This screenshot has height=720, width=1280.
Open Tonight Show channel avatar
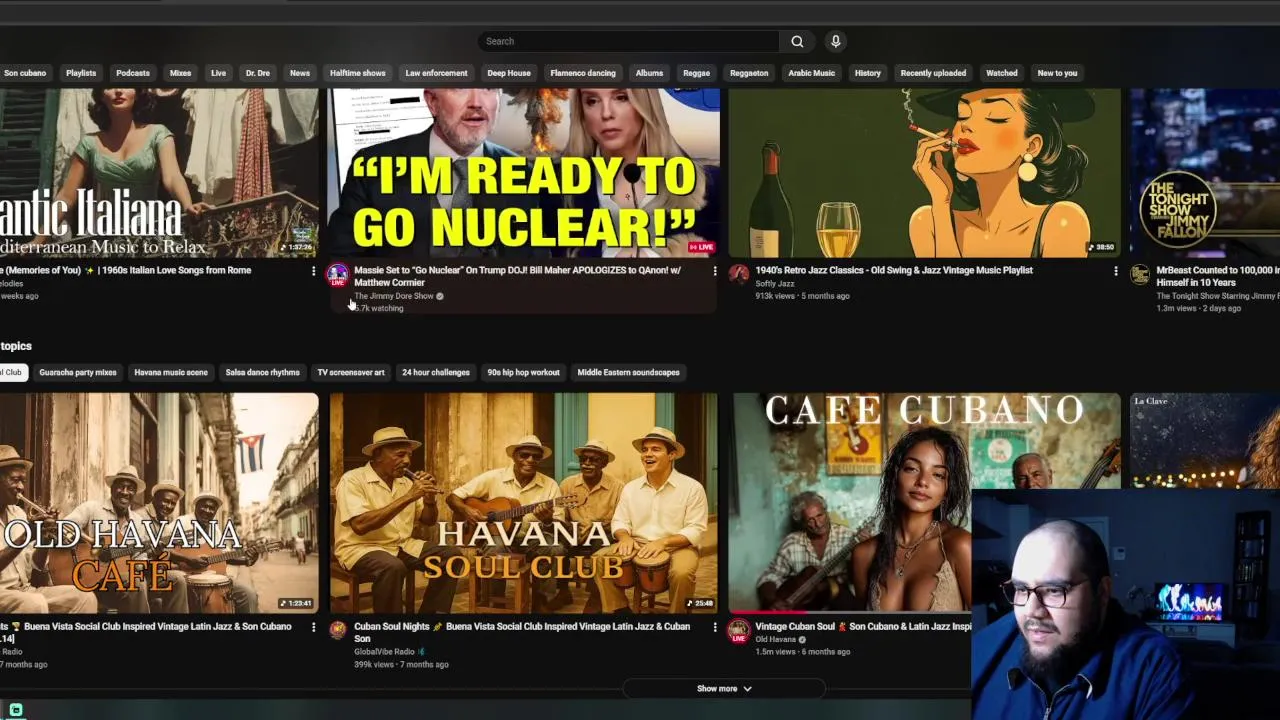[1140, 275]
